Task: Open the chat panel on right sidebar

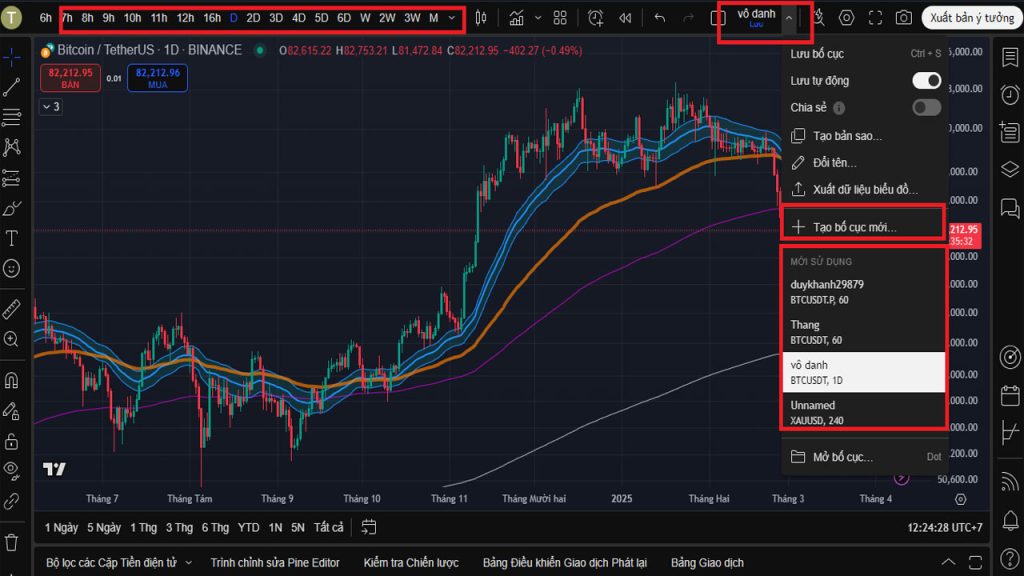Action: tap(1010, 208)
